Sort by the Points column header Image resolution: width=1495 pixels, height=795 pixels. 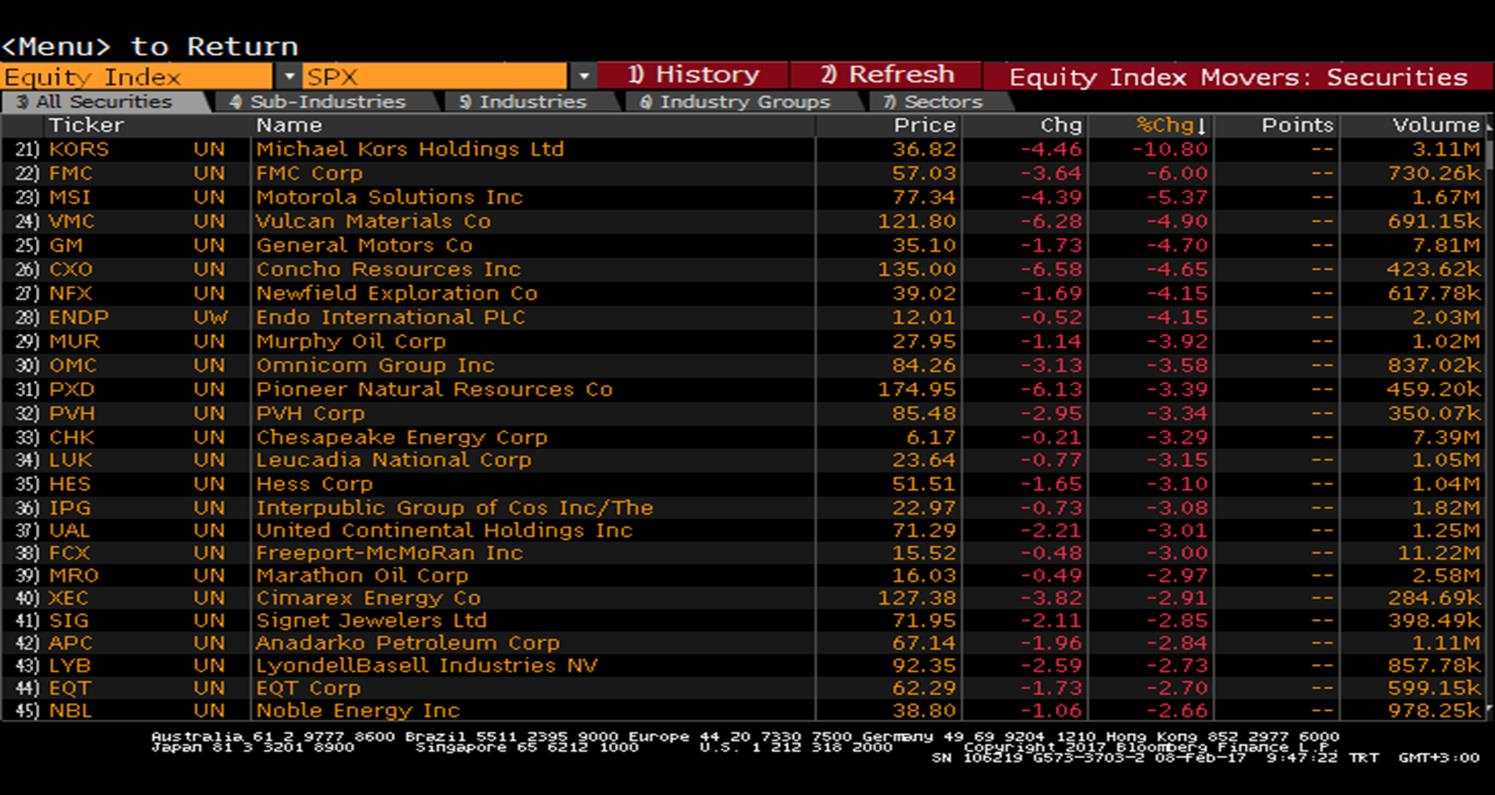tap(1298, 126)
